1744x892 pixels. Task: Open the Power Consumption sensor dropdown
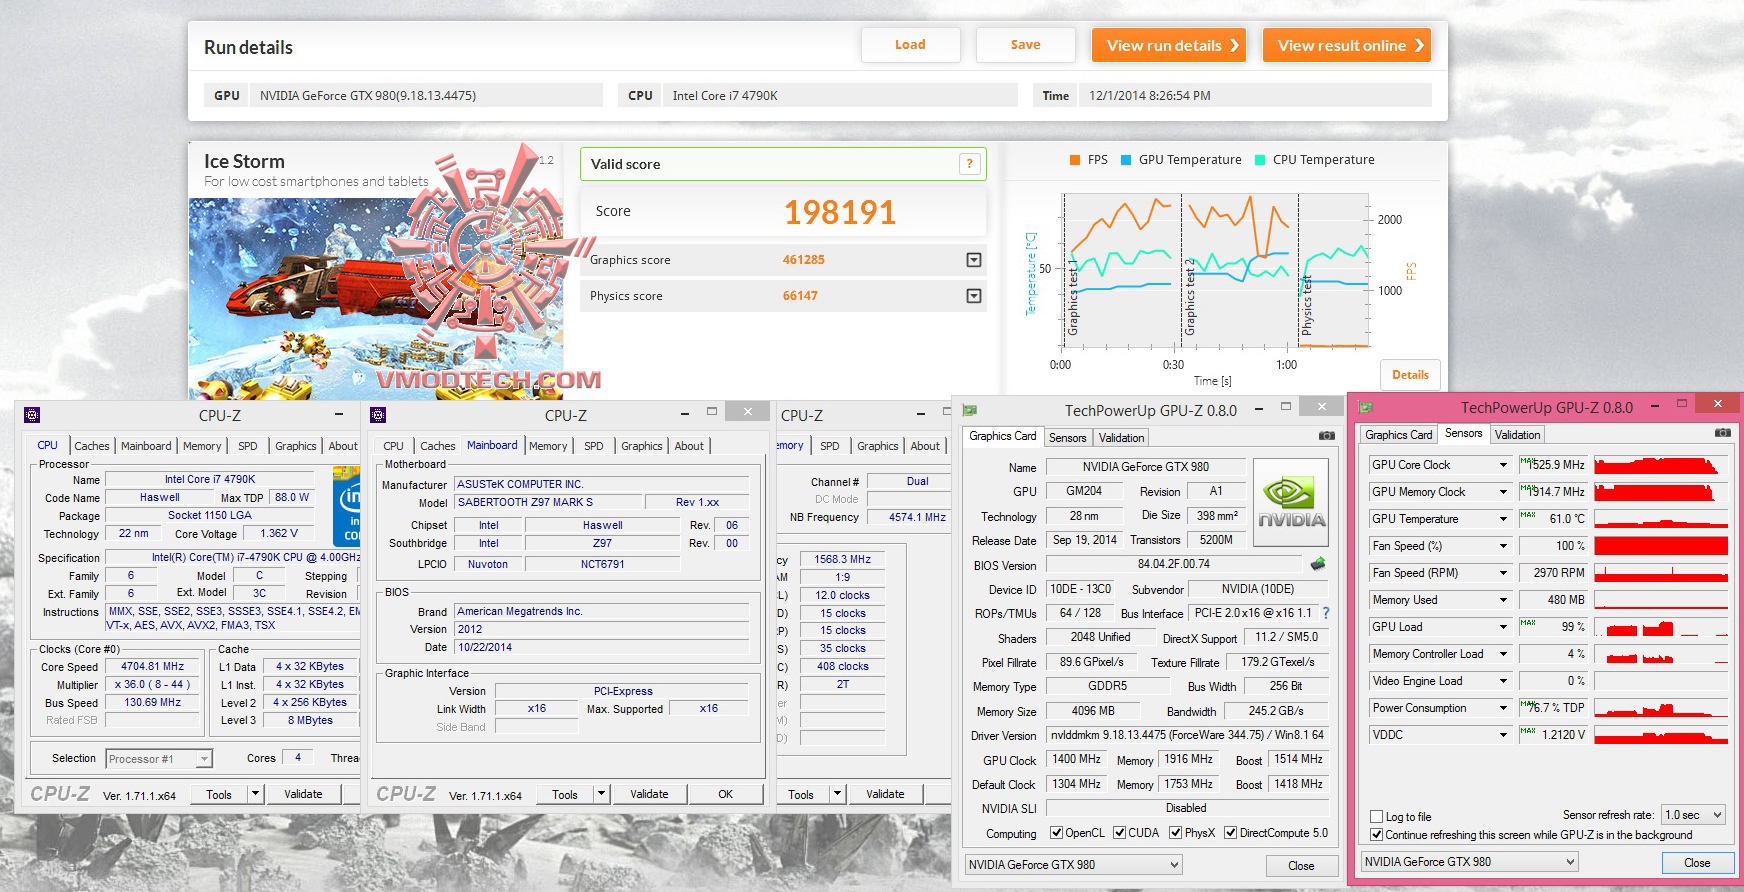[1503, 708]
